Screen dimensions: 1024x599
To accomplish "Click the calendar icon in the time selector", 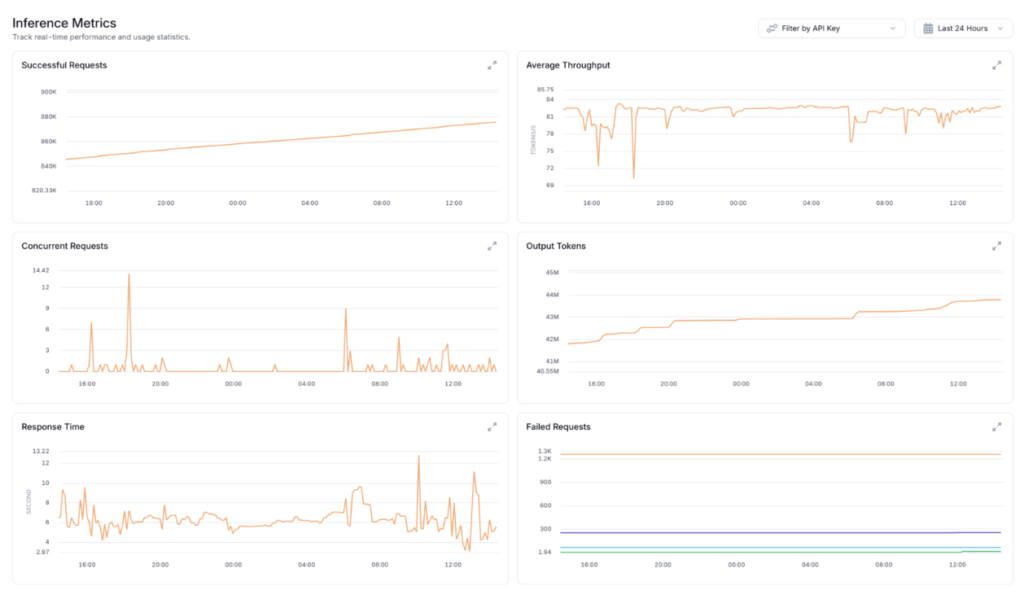I will coord(927,28).
